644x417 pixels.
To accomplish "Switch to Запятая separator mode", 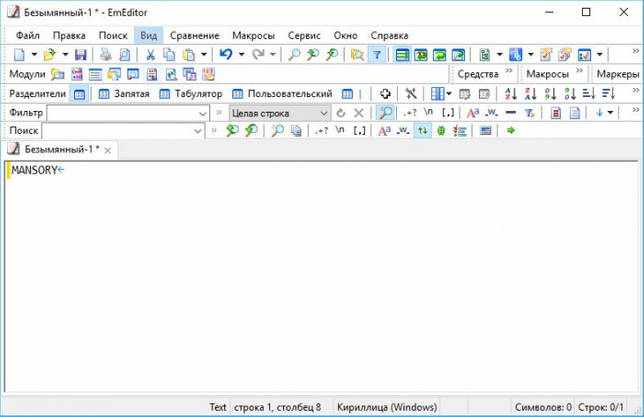I will click(x=124, y=94).
